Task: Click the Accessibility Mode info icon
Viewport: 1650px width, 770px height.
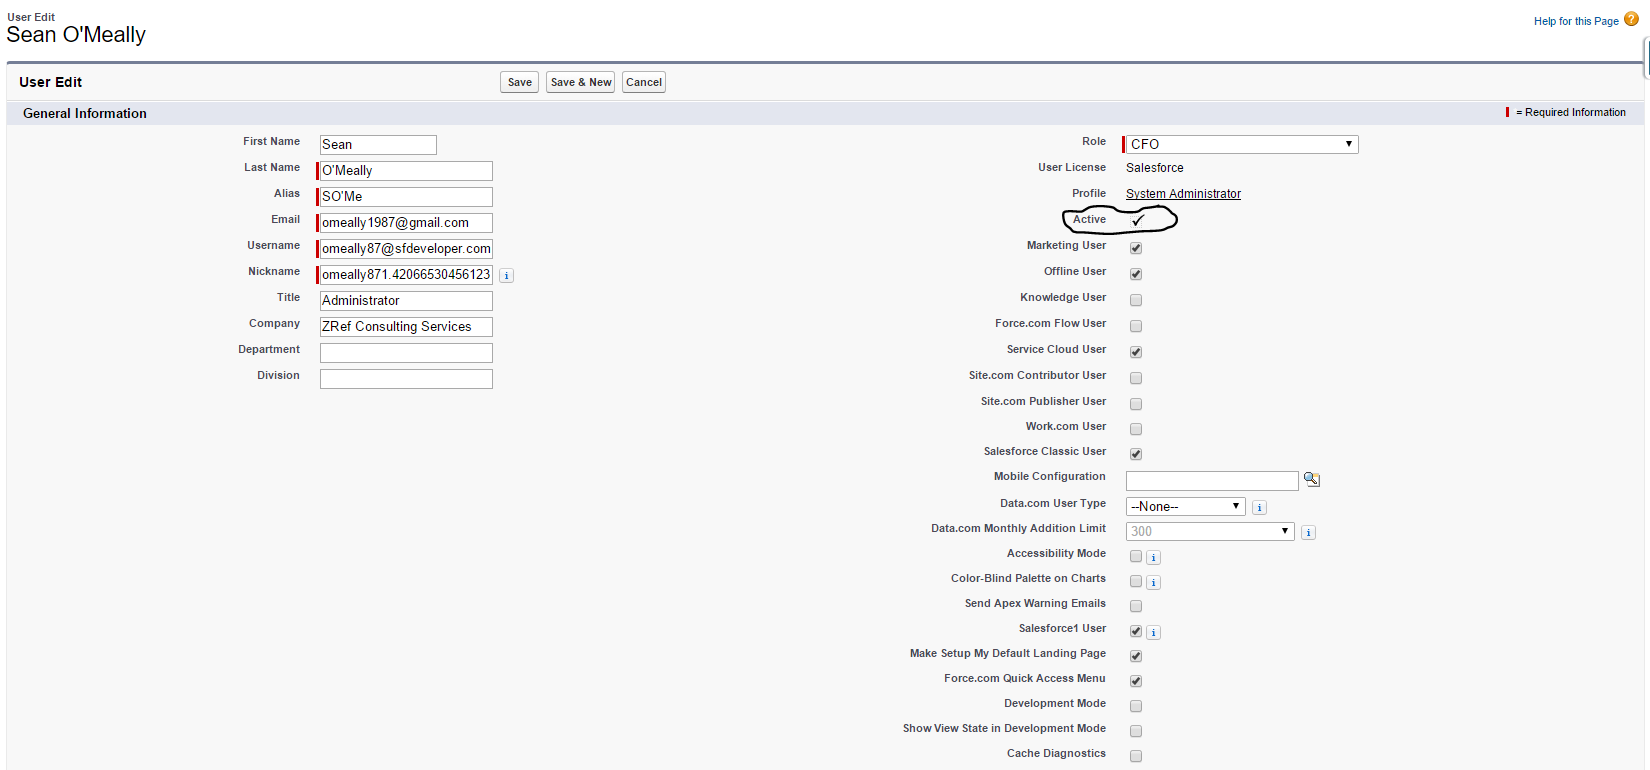Action: pyautogui.click(x=1153, y=557)
